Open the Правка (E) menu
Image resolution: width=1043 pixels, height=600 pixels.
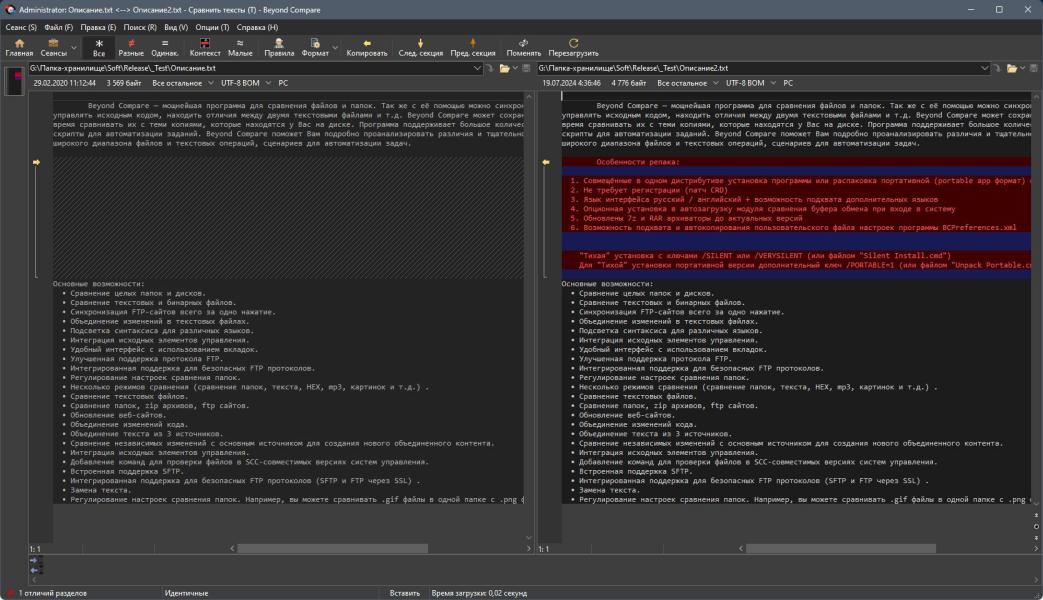tap(98, 27)
